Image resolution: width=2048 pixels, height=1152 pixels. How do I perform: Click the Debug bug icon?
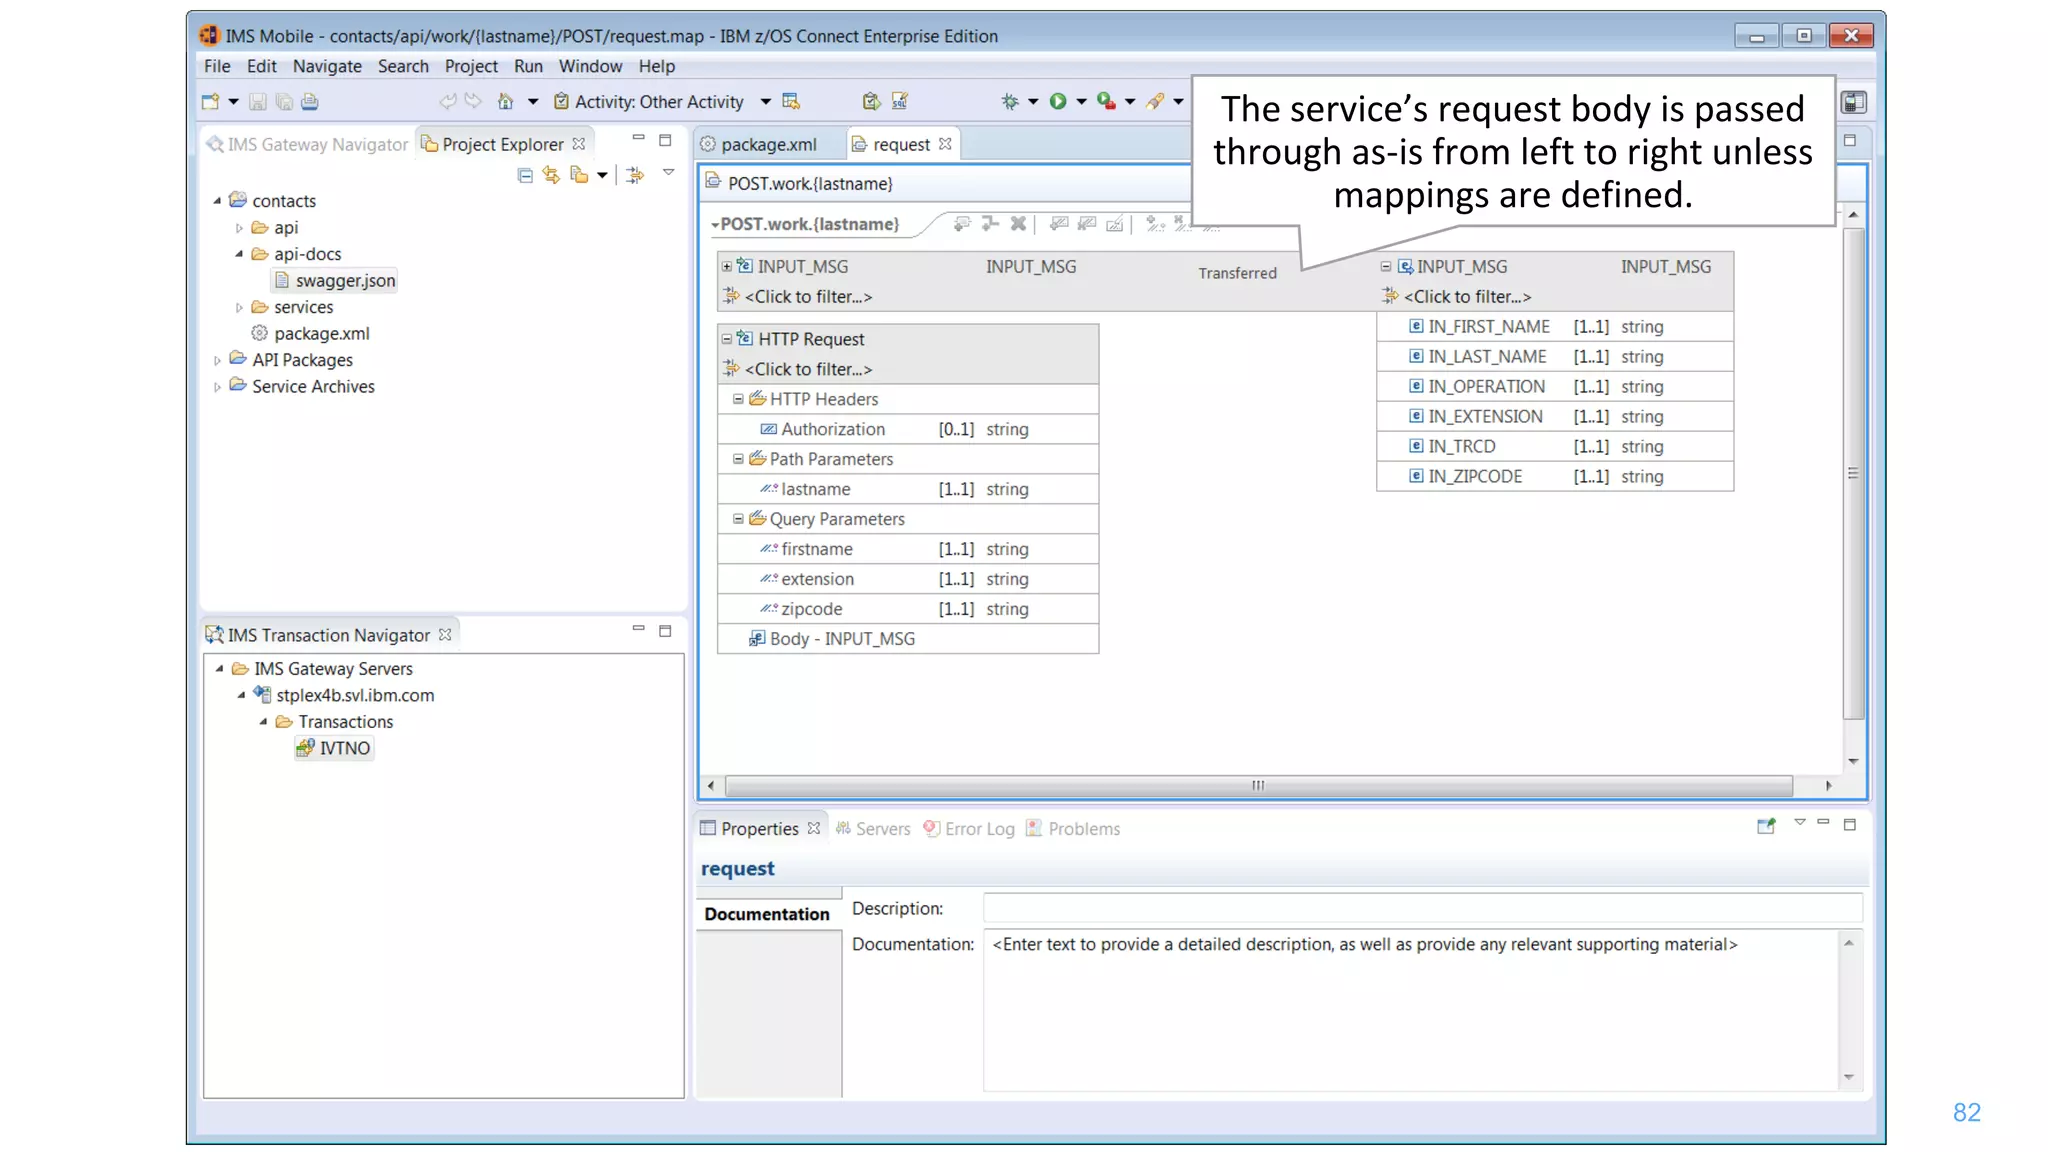pos(1010,101)
